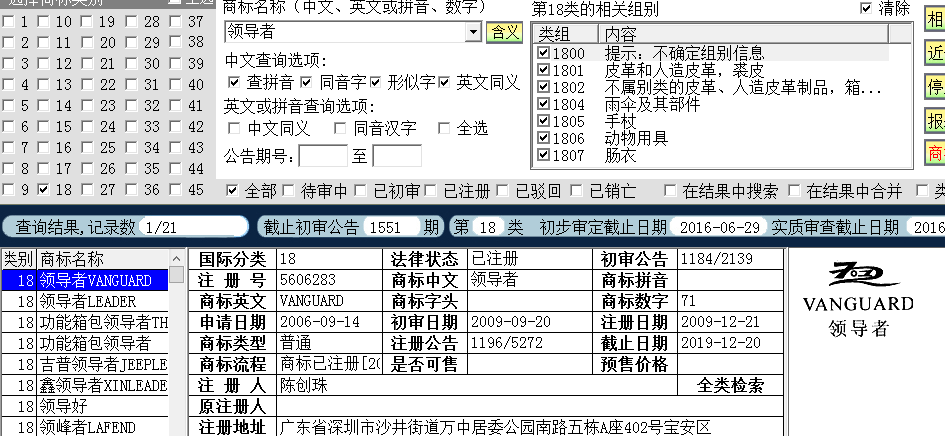Open the trademark name dropdown arrow
Image resolution: width=945 pixels, height=436 pixels.
point(474,32)
